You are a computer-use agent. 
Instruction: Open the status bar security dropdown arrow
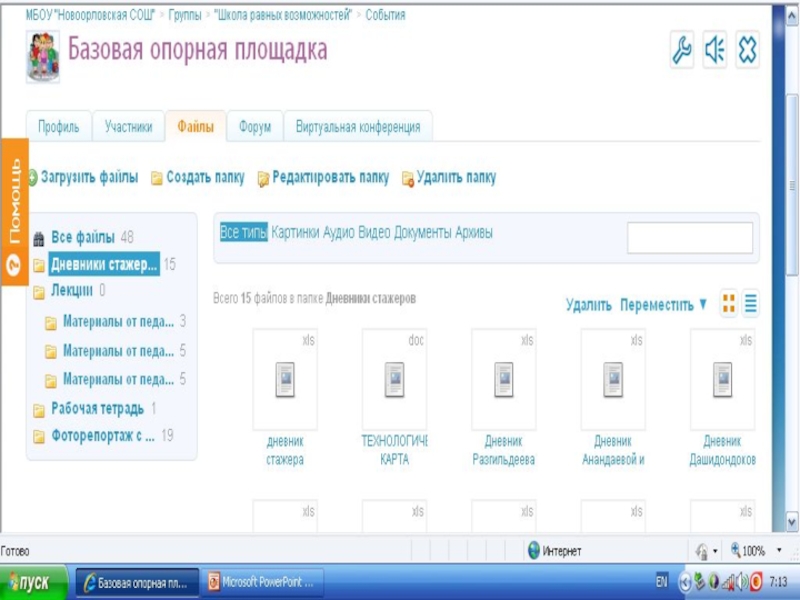pos(715,551)
